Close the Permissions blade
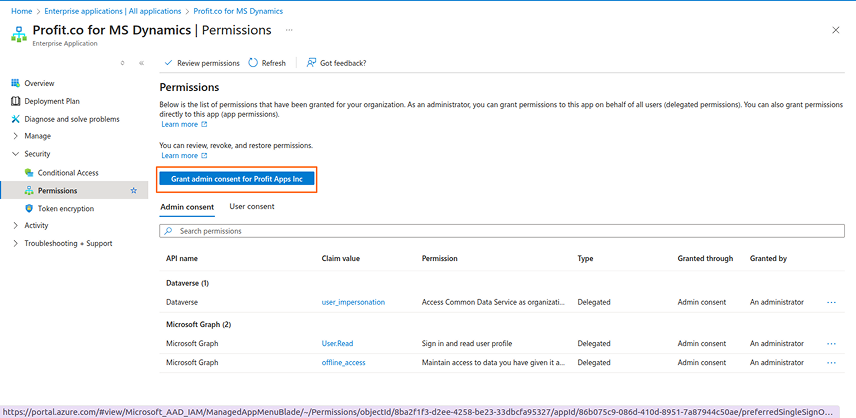The image size is (856, 418). (835, 31)
